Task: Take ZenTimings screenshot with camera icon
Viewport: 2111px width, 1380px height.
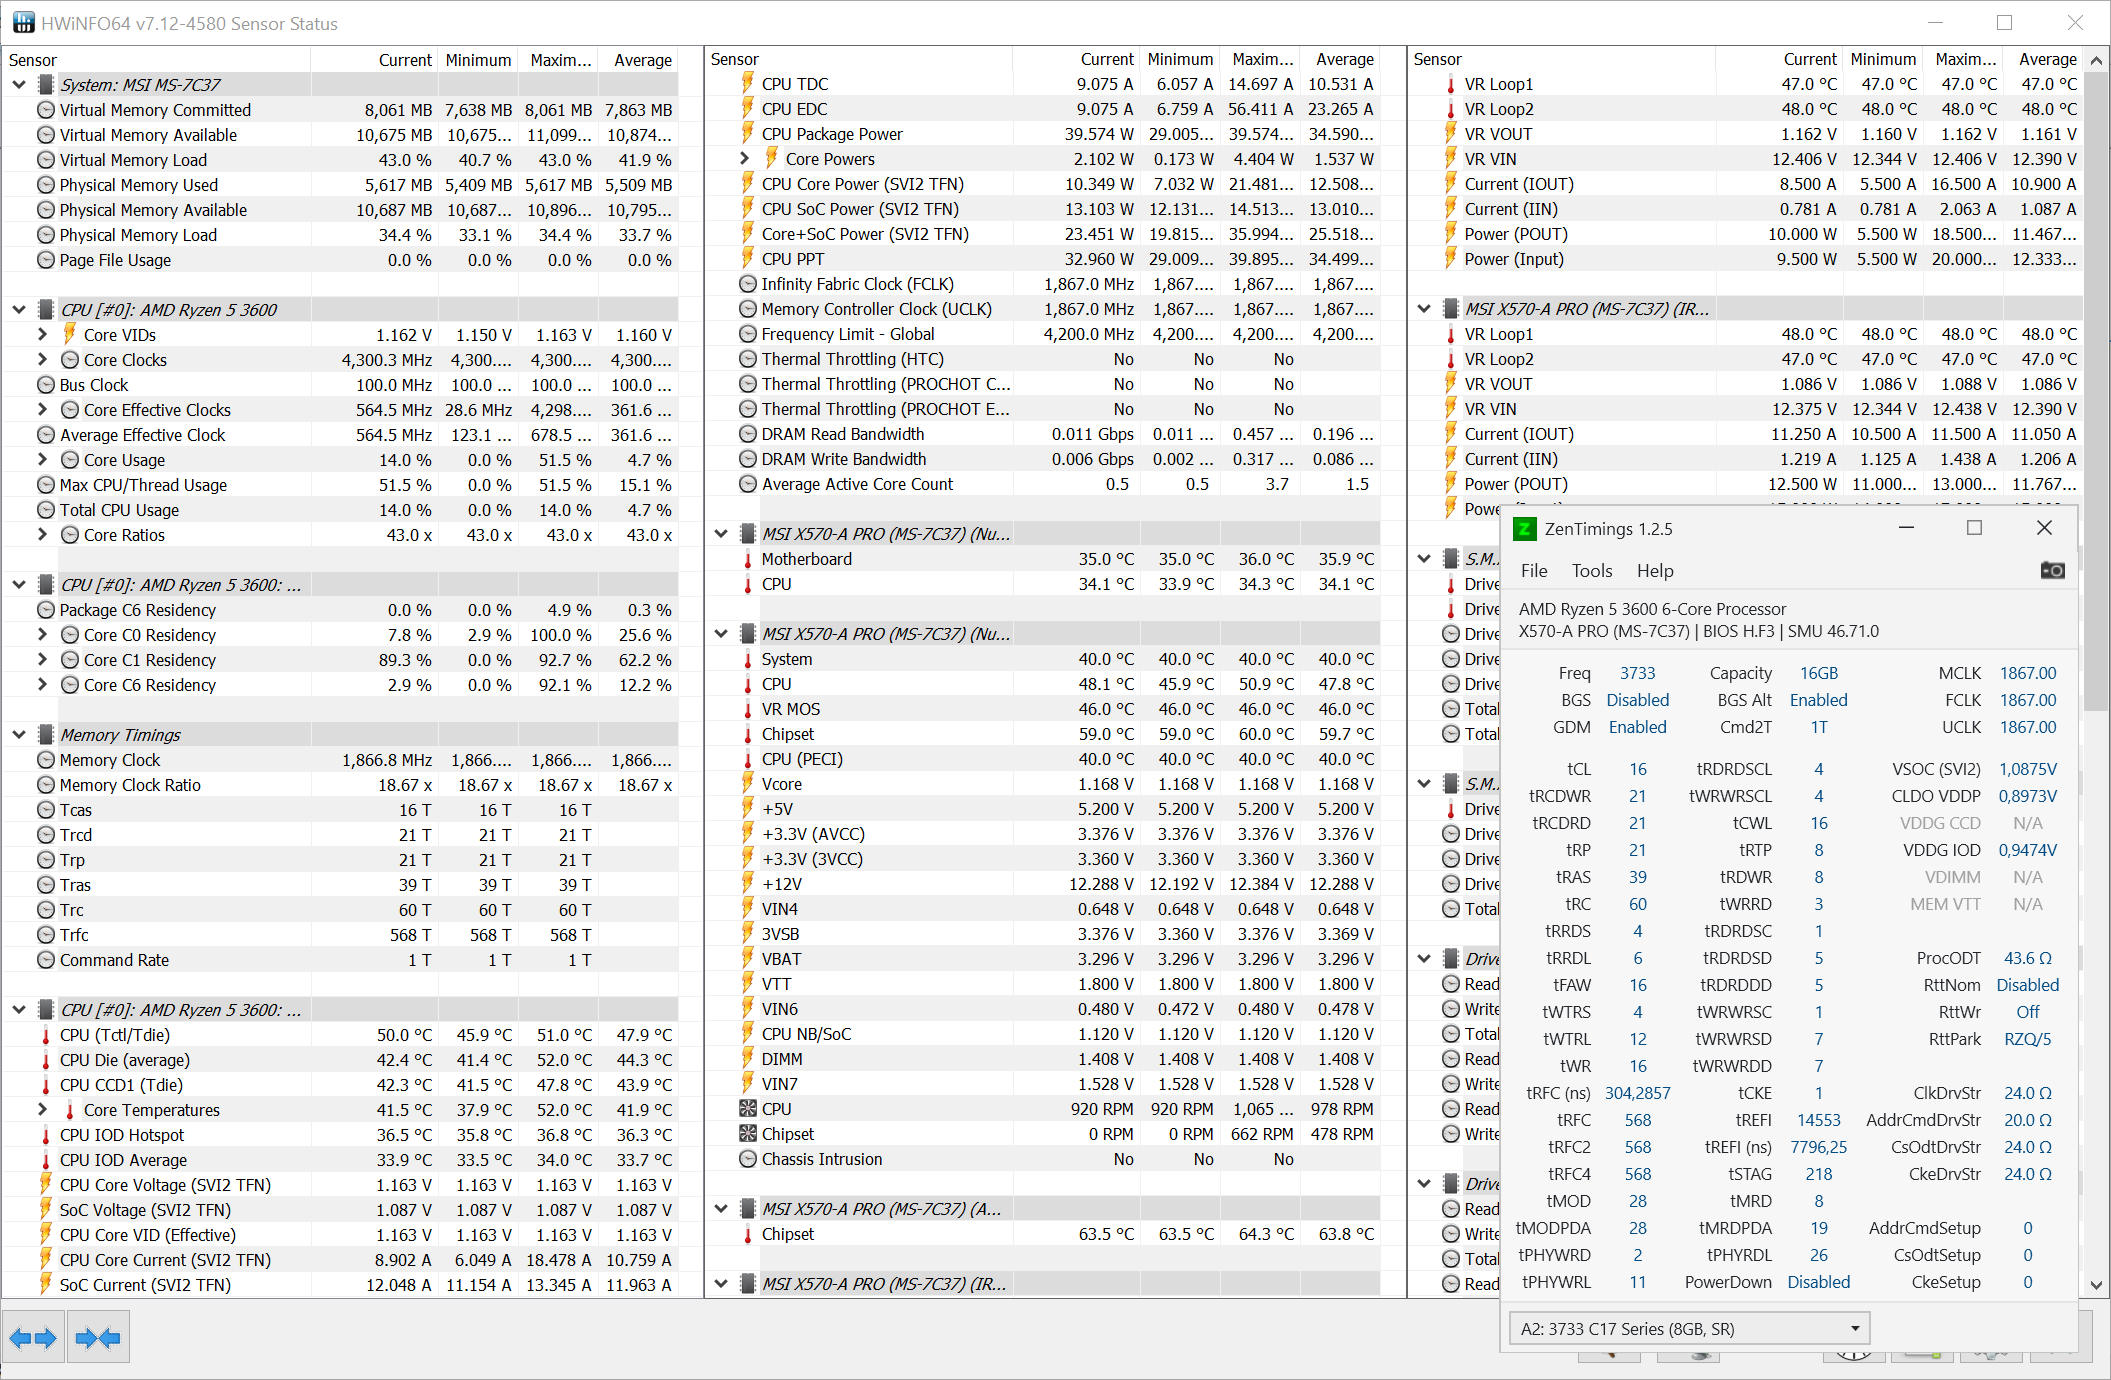Action: point(2052,570)
